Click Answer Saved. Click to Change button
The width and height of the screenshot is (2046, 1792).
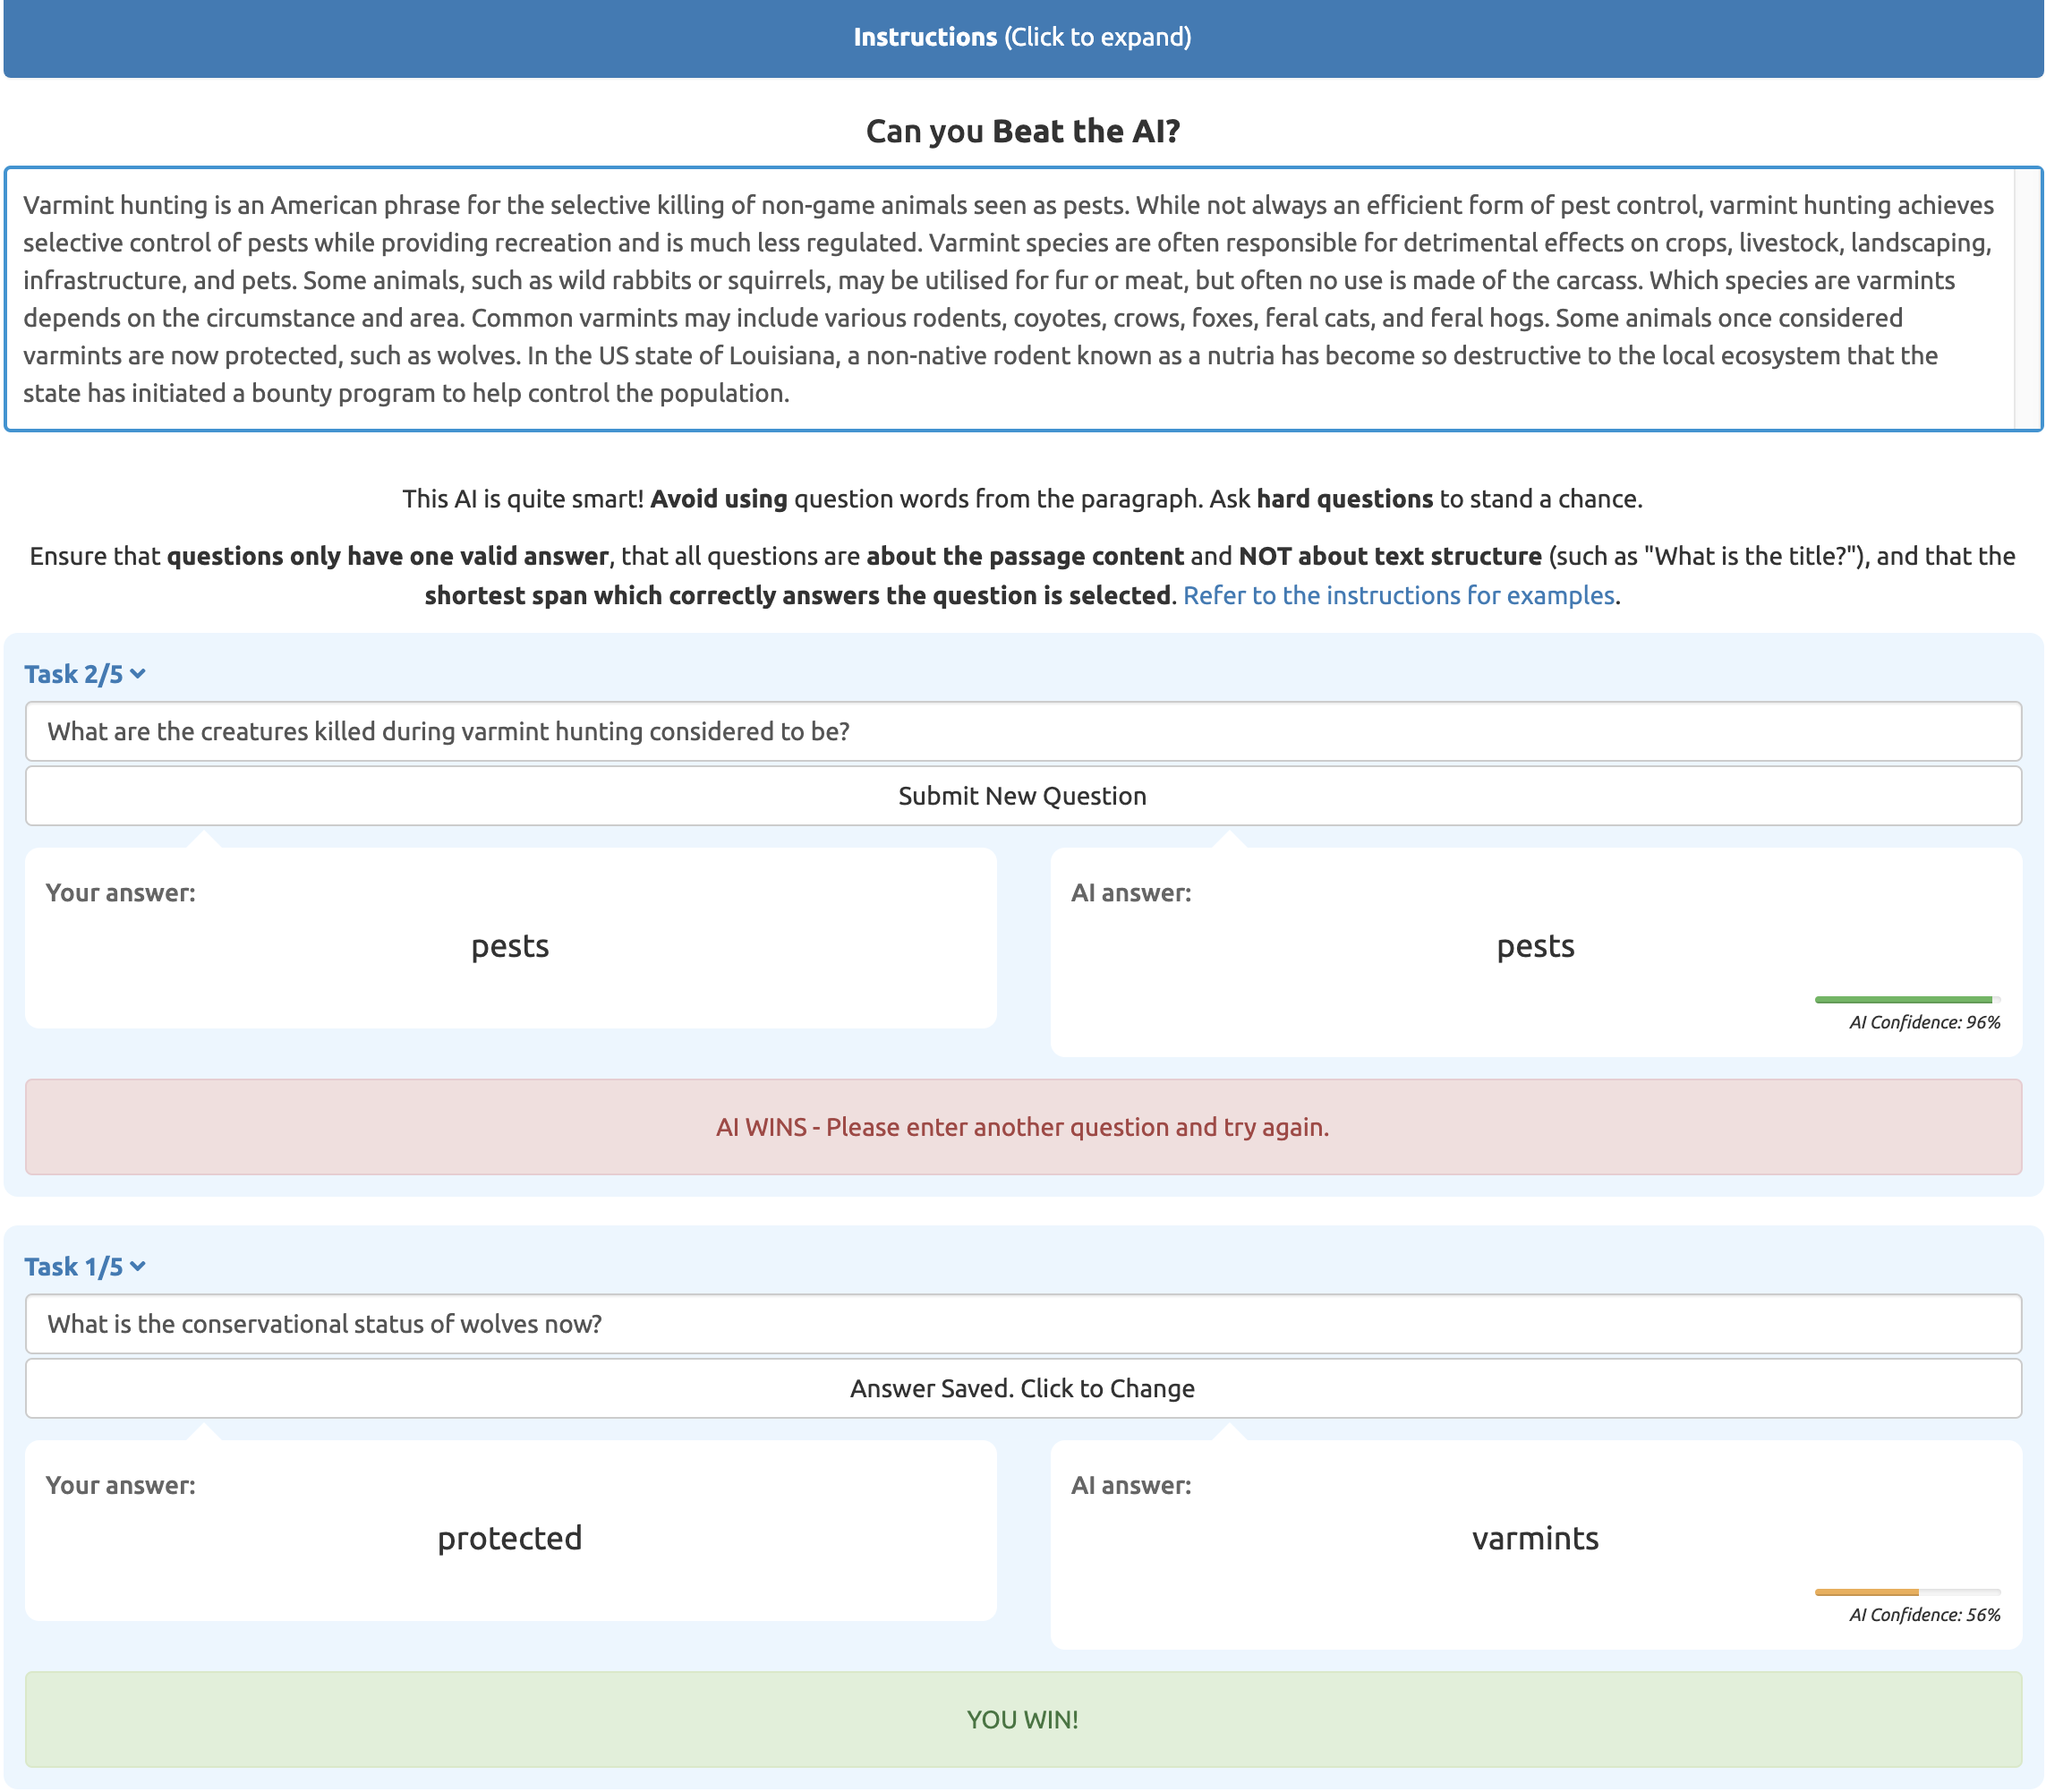[1022, 1388]
